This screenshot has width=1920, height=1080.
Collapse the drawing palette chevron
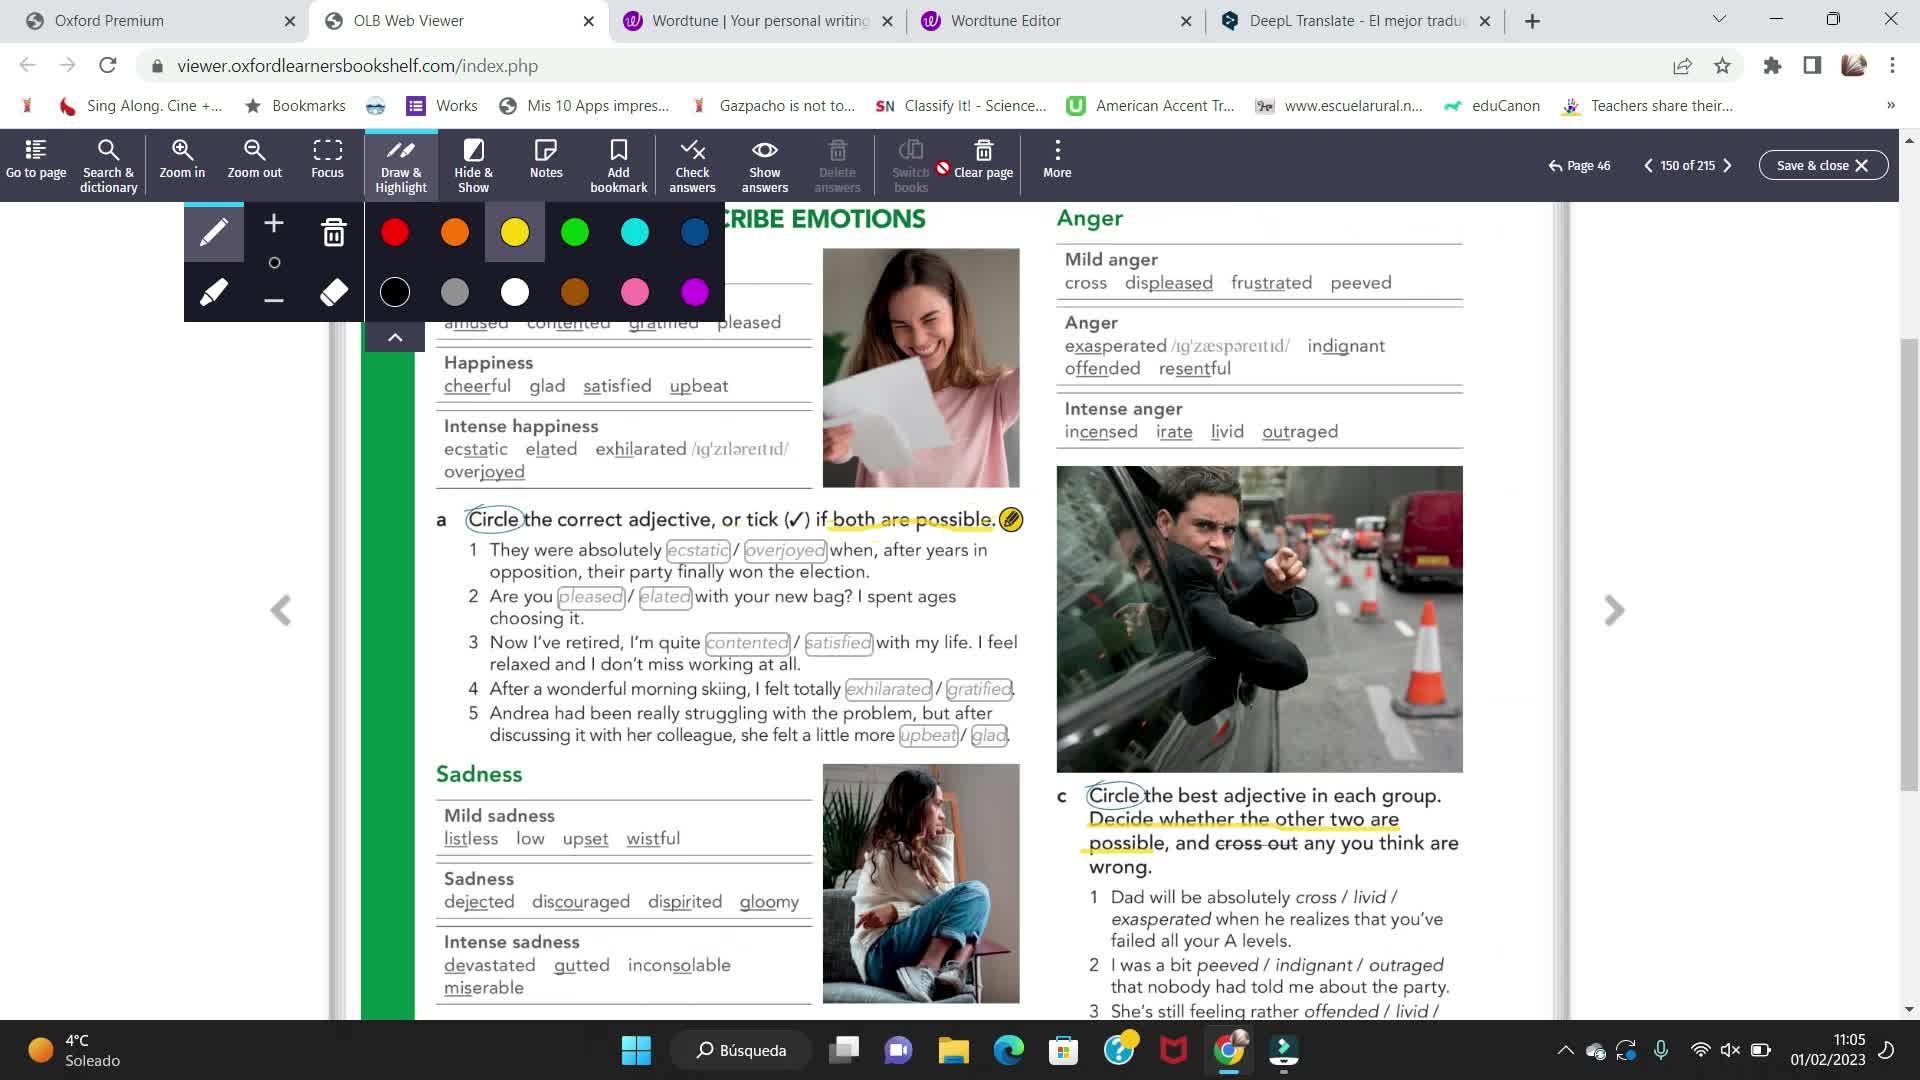tap(395, 337)
